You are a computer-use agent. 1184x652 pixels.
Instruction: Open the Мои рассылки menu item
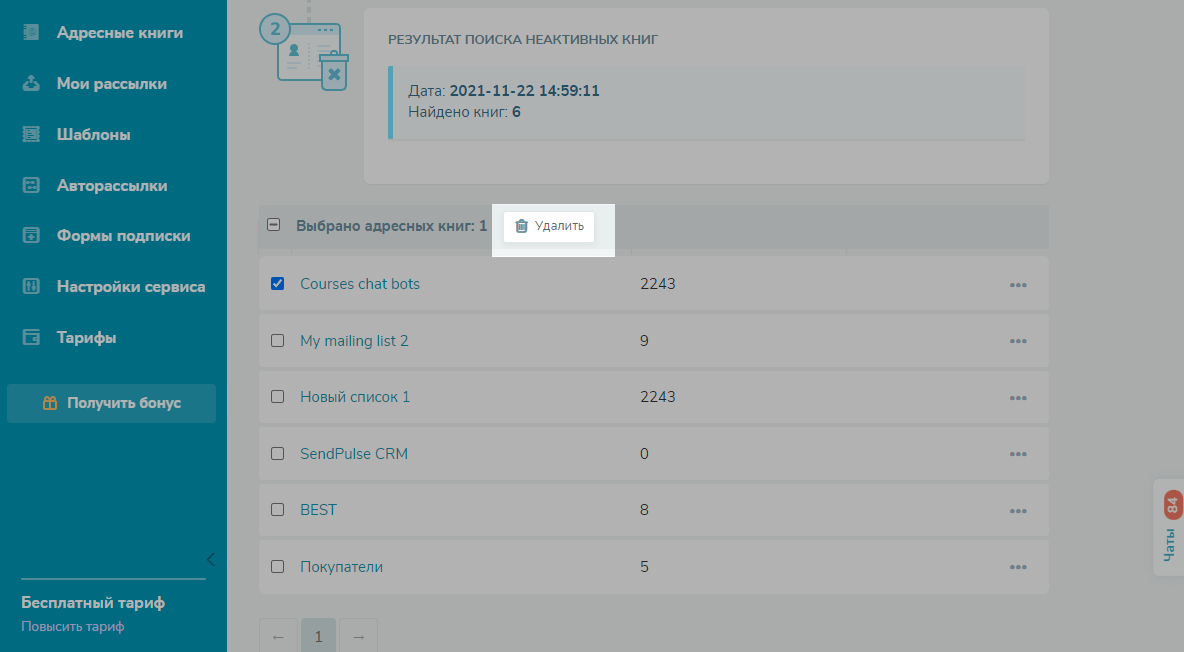click(x=113, y=84)
